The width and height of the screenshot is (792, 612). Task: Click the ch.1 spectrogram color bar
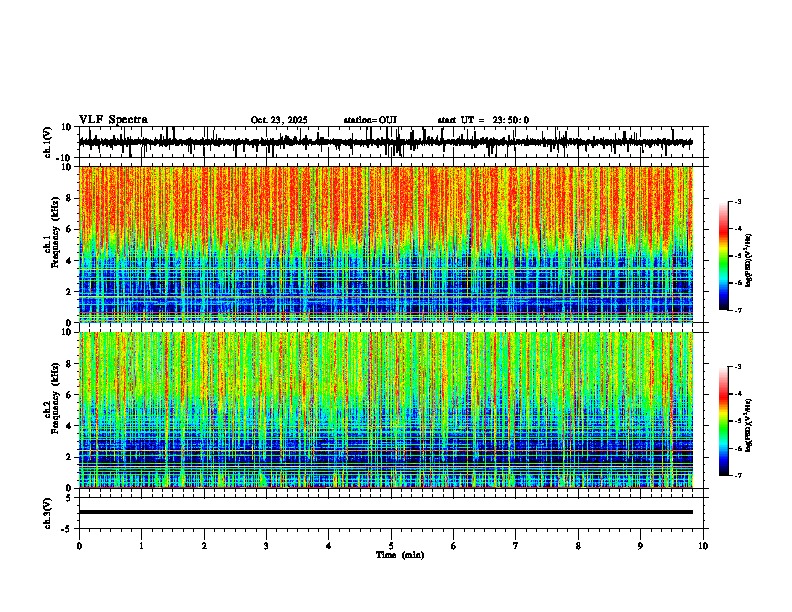(724, 256)
